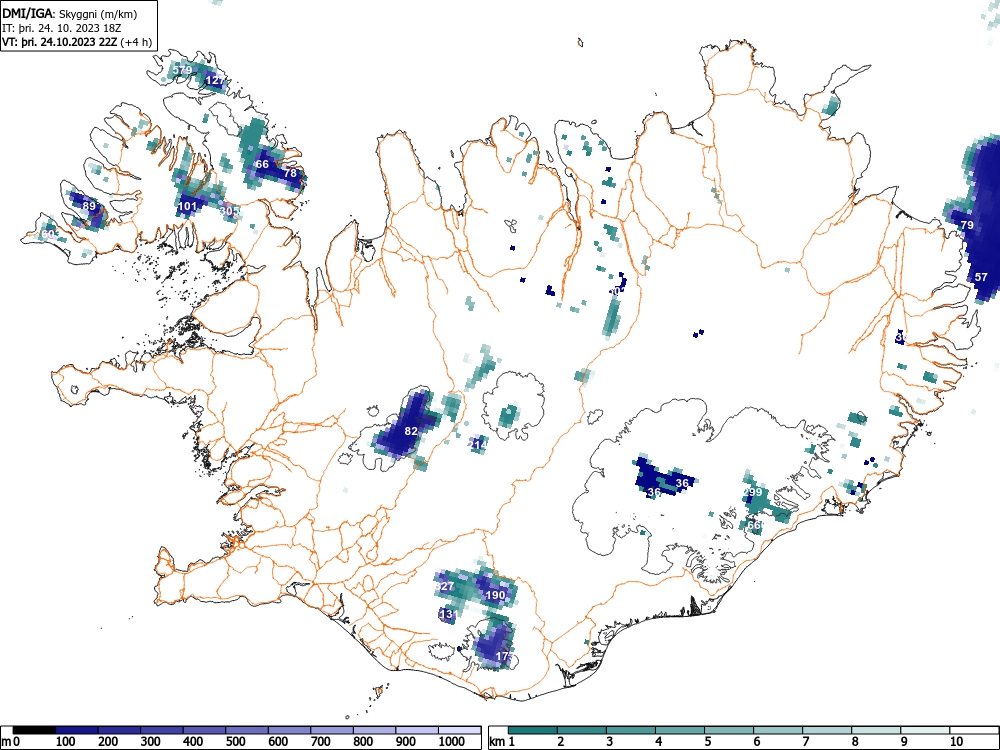Click the visibility value 190 on the map
Viewport: 1000px width, 750px height.
tap(495, 596)
